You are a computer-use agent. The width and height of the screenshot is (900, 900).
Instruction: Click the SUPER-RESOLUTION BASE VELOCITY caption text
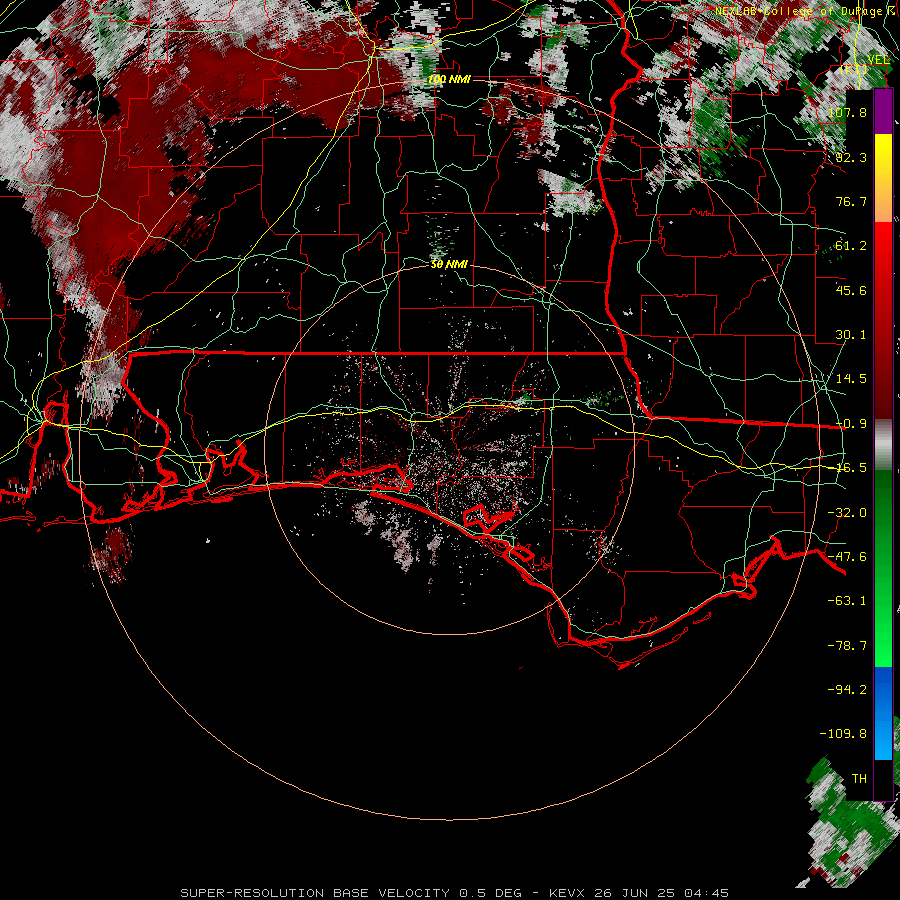pos(315,893)
